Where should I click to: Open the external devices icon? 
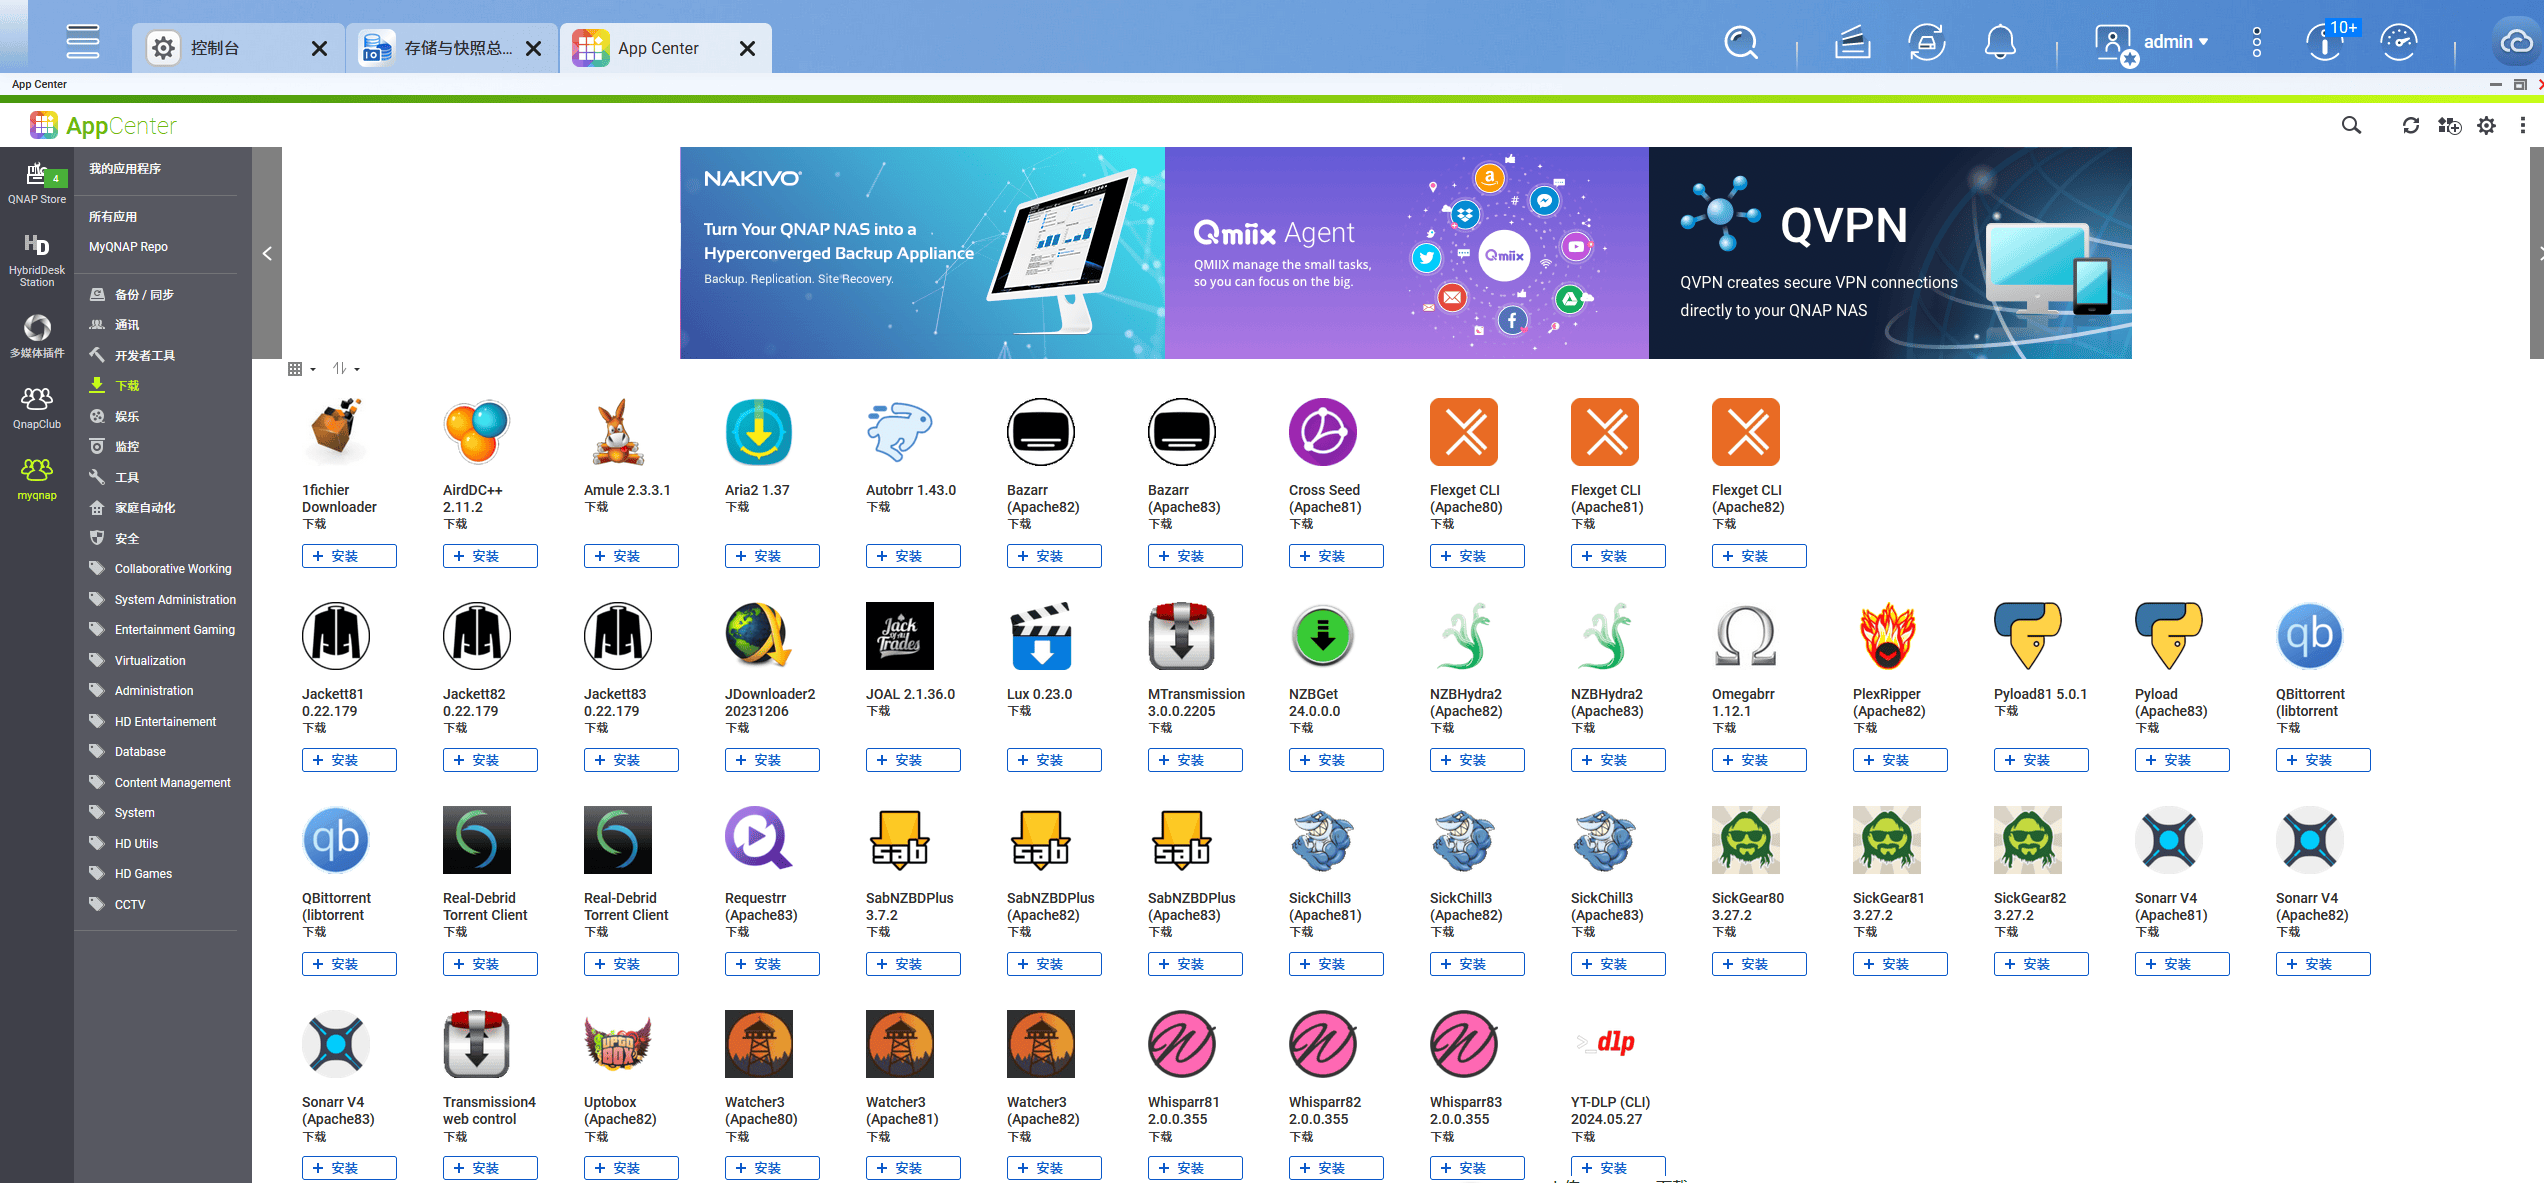click(1926, 42)
